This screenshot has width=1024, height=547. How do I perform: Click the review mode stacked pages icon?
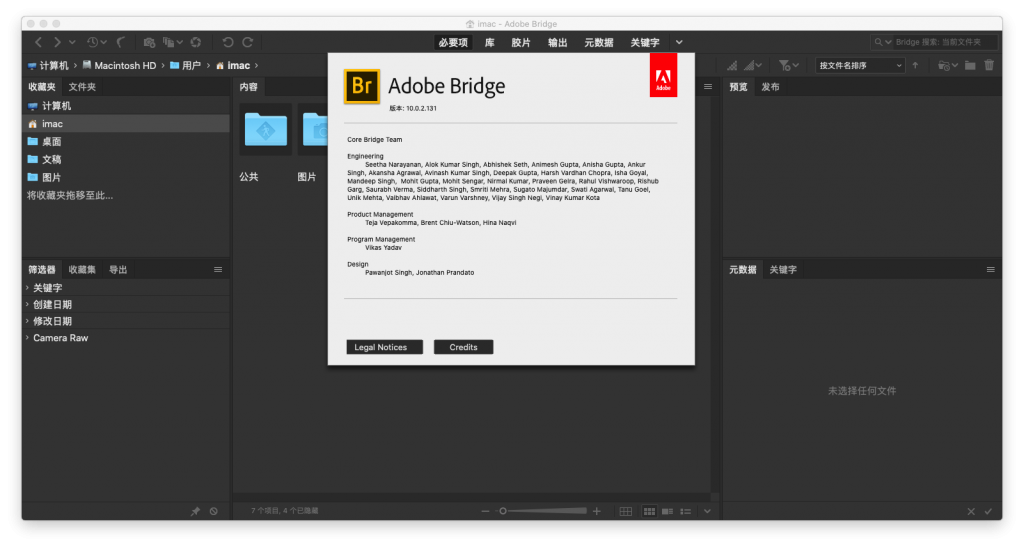click(x=168, y=42)
